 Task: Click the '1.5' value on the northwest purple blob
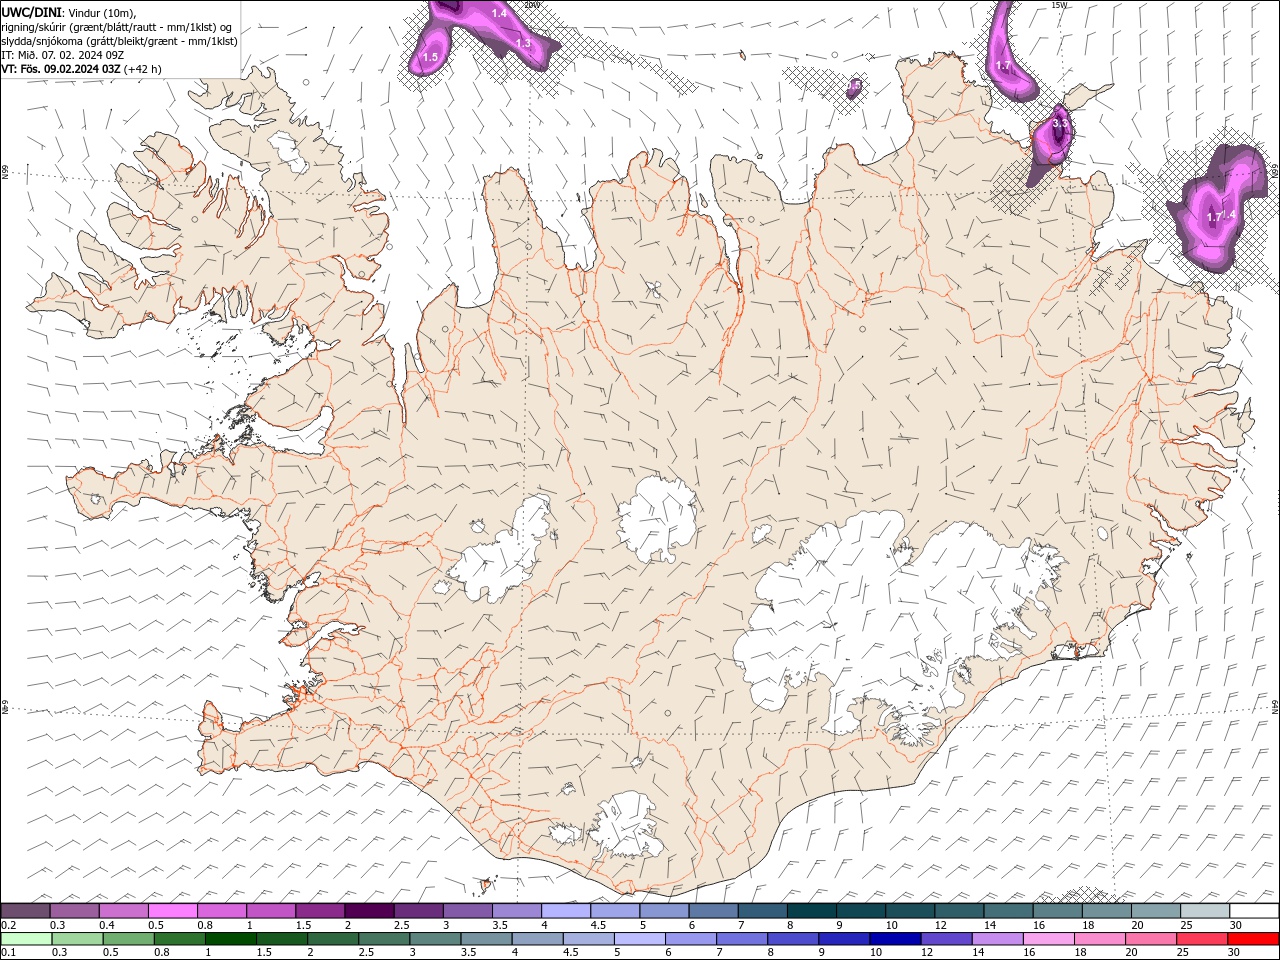click(x=430, y=57)
